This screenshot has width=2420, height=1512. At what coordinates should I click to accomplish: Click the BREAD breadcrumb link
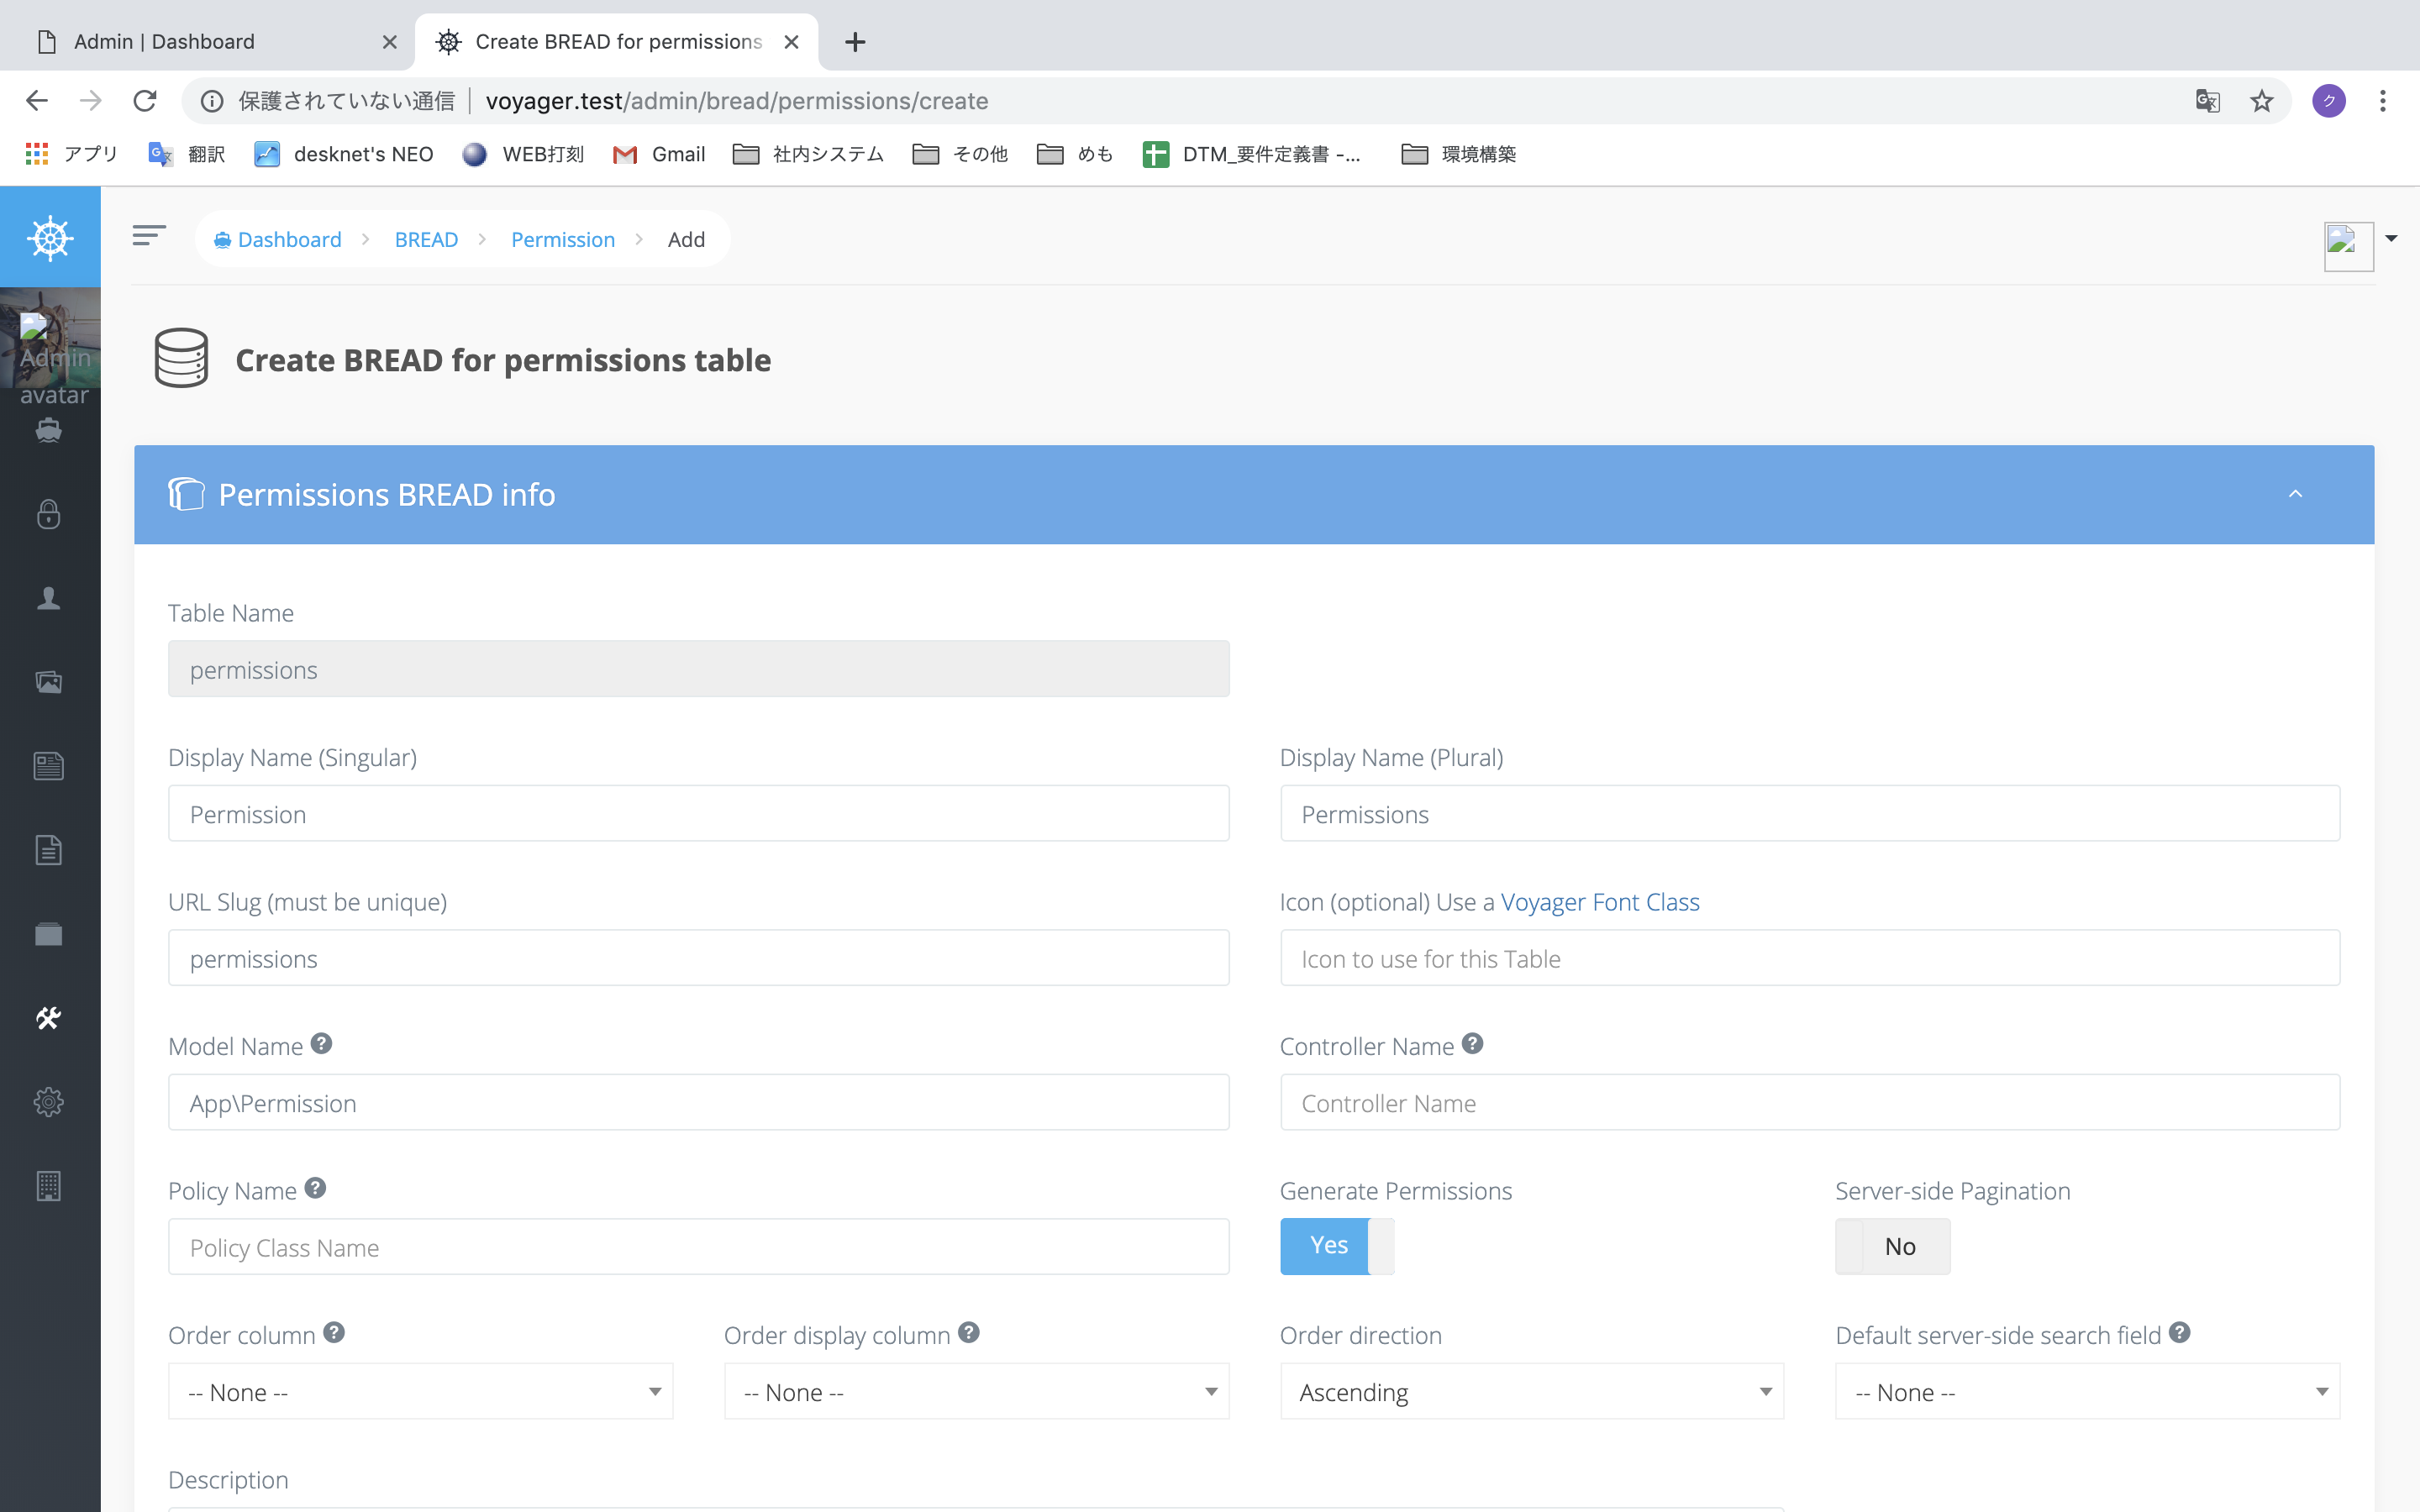(x=426, y=240)
